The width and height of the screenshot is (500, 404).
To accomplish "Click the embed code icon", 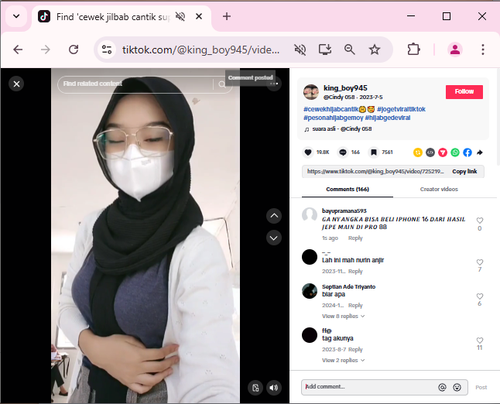I will (x=430, y=152).
